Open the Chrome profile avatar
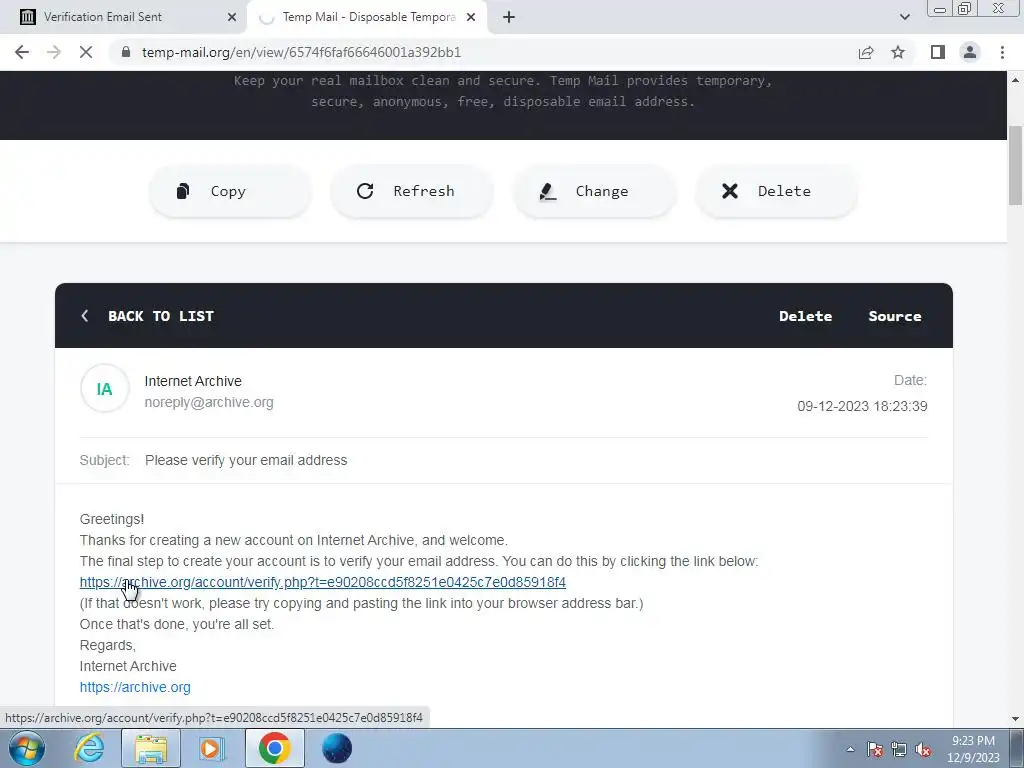Image resolution: width=1024 pixels, height=768 pixels. pyautogui.click(x=970, y=52)
